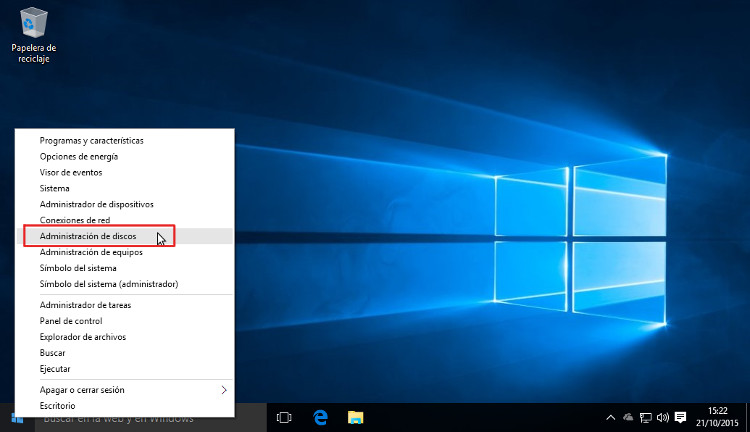Open Símbolo del sistema entry
This screenshot has height=432, width=750.
[x=124, y=268]
